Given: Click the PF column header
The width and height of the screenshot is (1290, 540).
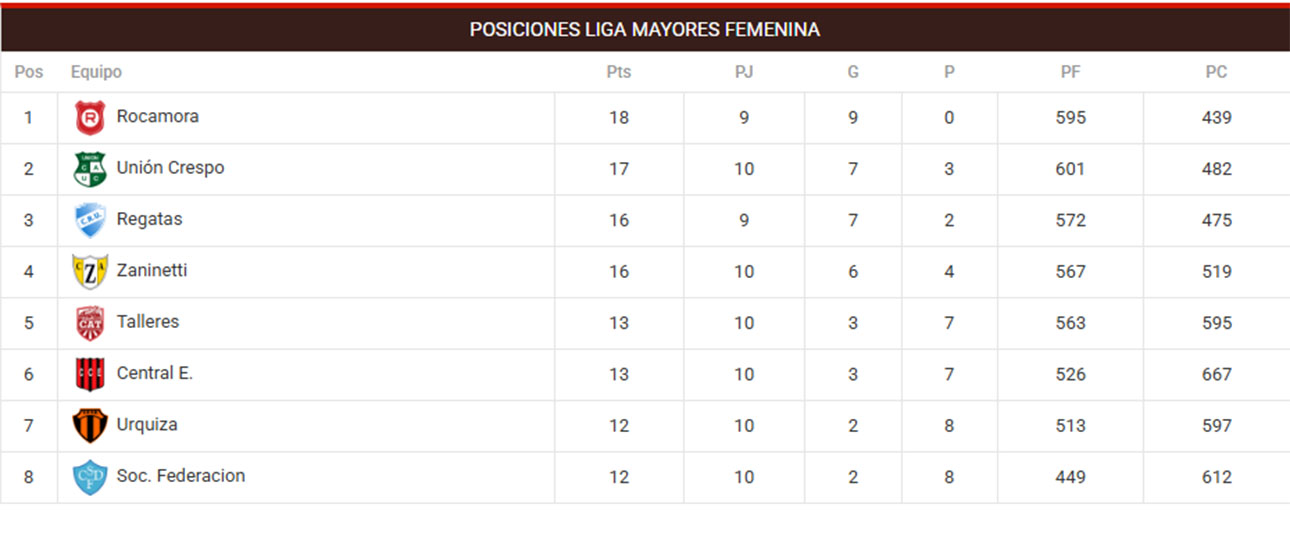Looking at the screenshot, I should 1070,72.
